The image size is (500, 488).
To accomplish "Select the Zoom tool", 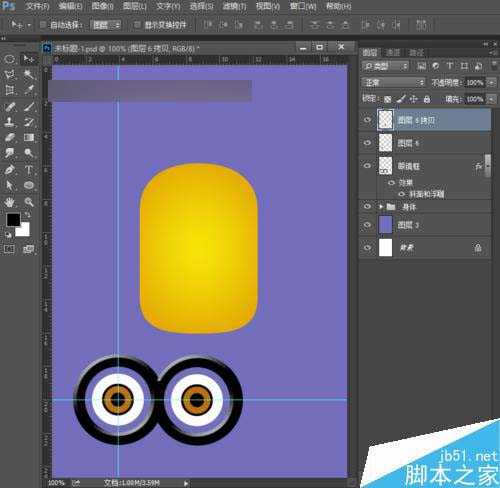I will pos(29,202).
